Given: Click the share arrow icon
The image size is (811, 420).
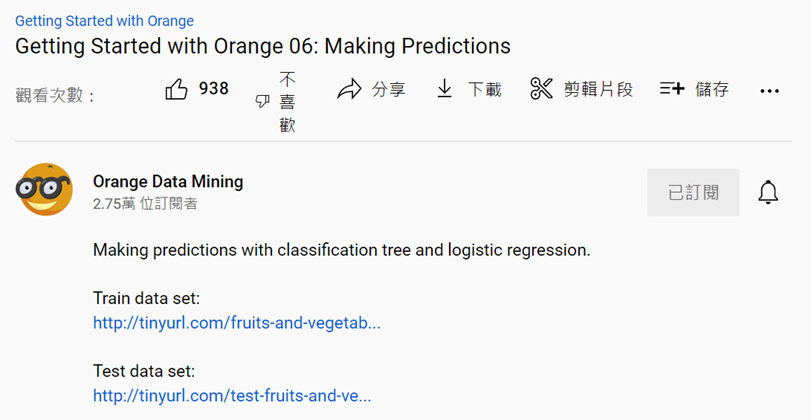Looking at the screenshot, I should click(x=349, y=90).
